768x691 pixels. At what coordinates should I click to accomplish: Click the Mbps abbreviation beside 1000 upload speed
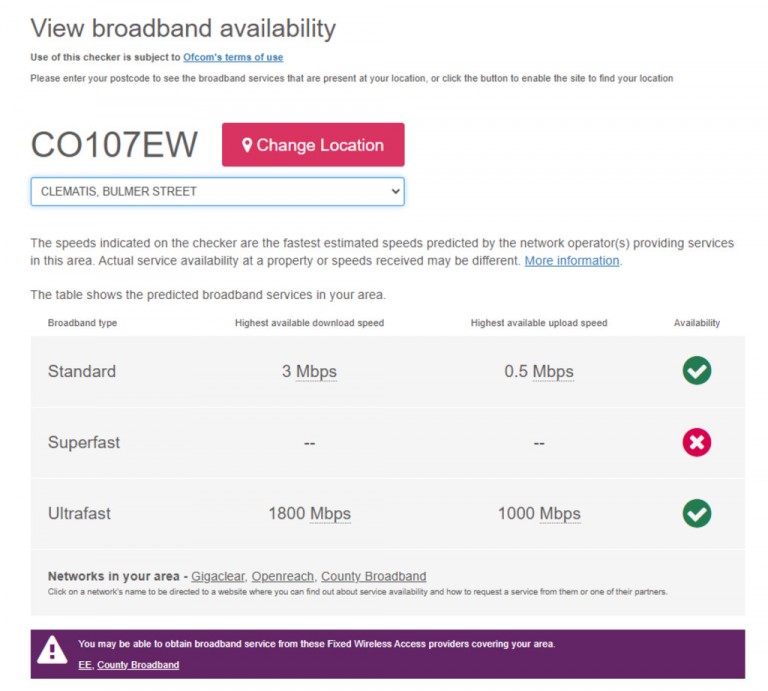pyautogui.click(x=560, y=514)
